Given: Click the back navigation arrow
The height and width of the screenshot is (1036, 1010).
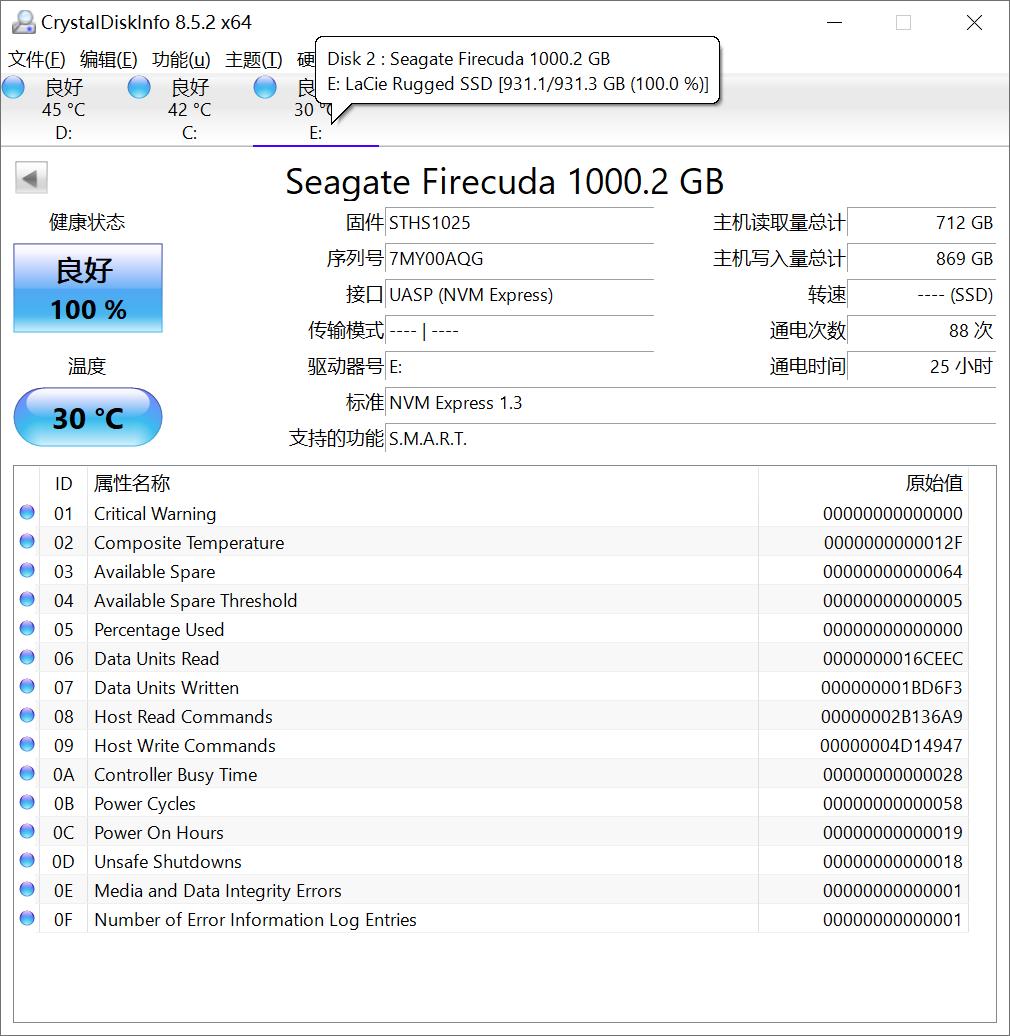Looking at the screenshot, I should [x=30, y=177].
